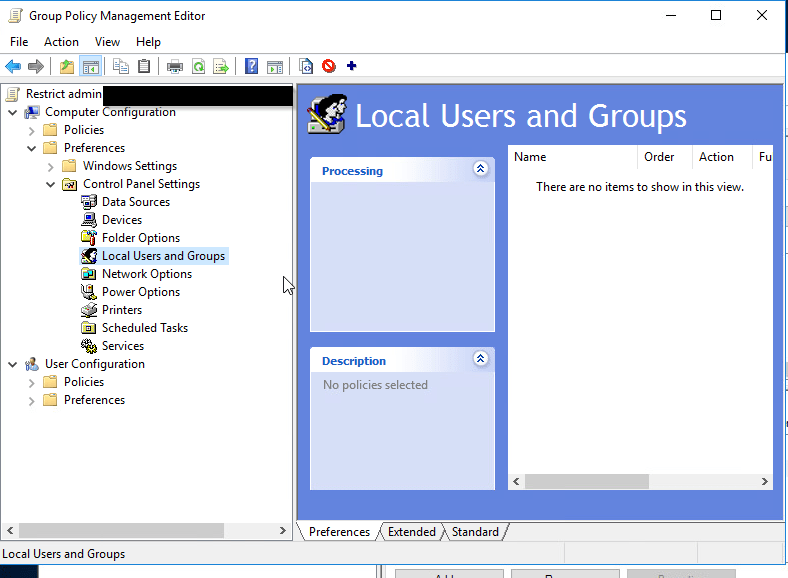
Task: Collapse the User Configuration node
Action: click(13, 364)
